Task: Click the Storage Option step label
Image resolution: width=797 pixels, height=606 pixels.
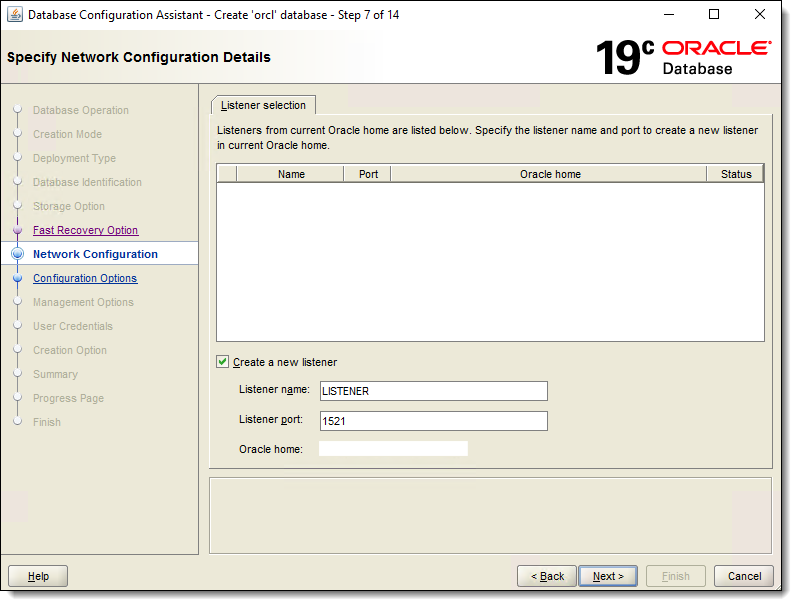Action: [x=69, y=206]
